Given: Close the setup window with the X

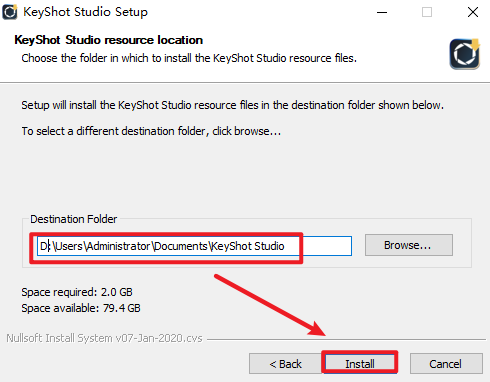Looking at the screenshot, I should click(x=473, y=12).
